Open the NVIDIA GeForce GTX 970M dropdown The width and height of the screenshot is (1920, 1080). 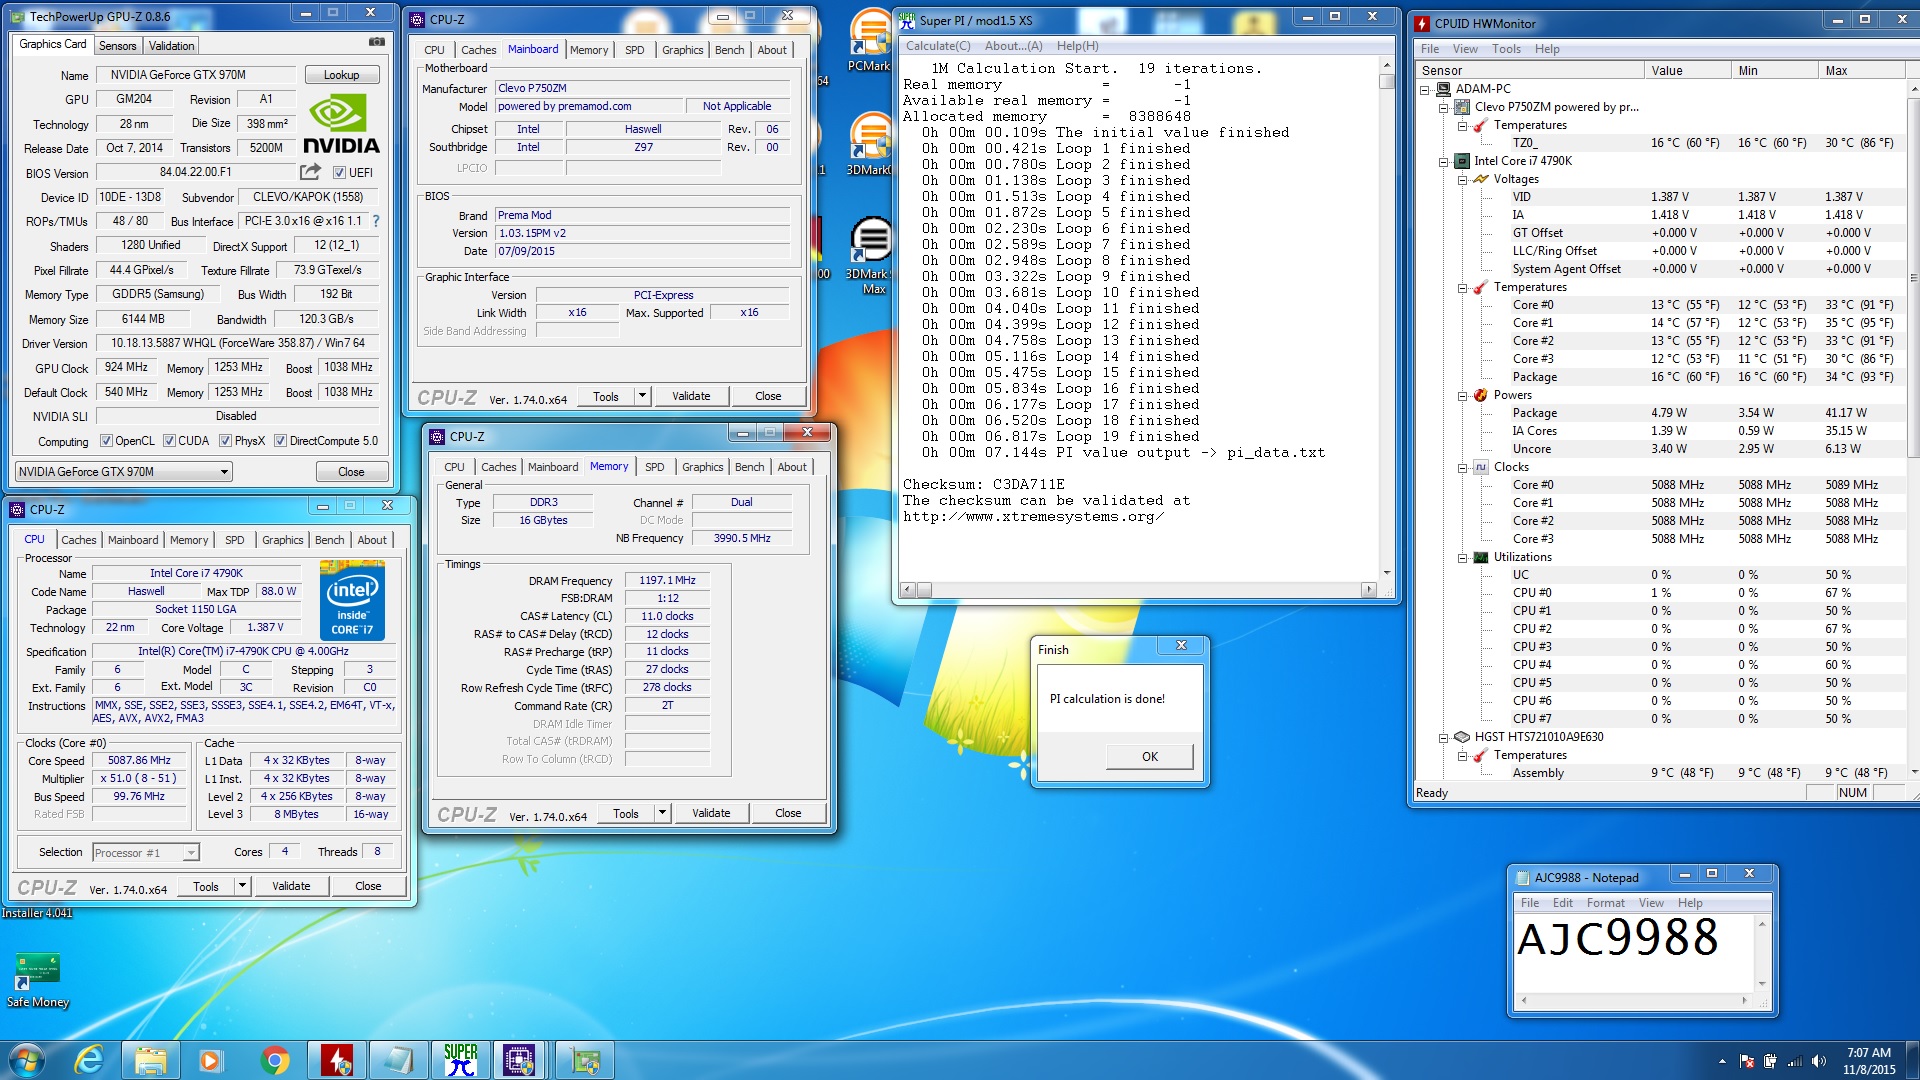point(224,472)
